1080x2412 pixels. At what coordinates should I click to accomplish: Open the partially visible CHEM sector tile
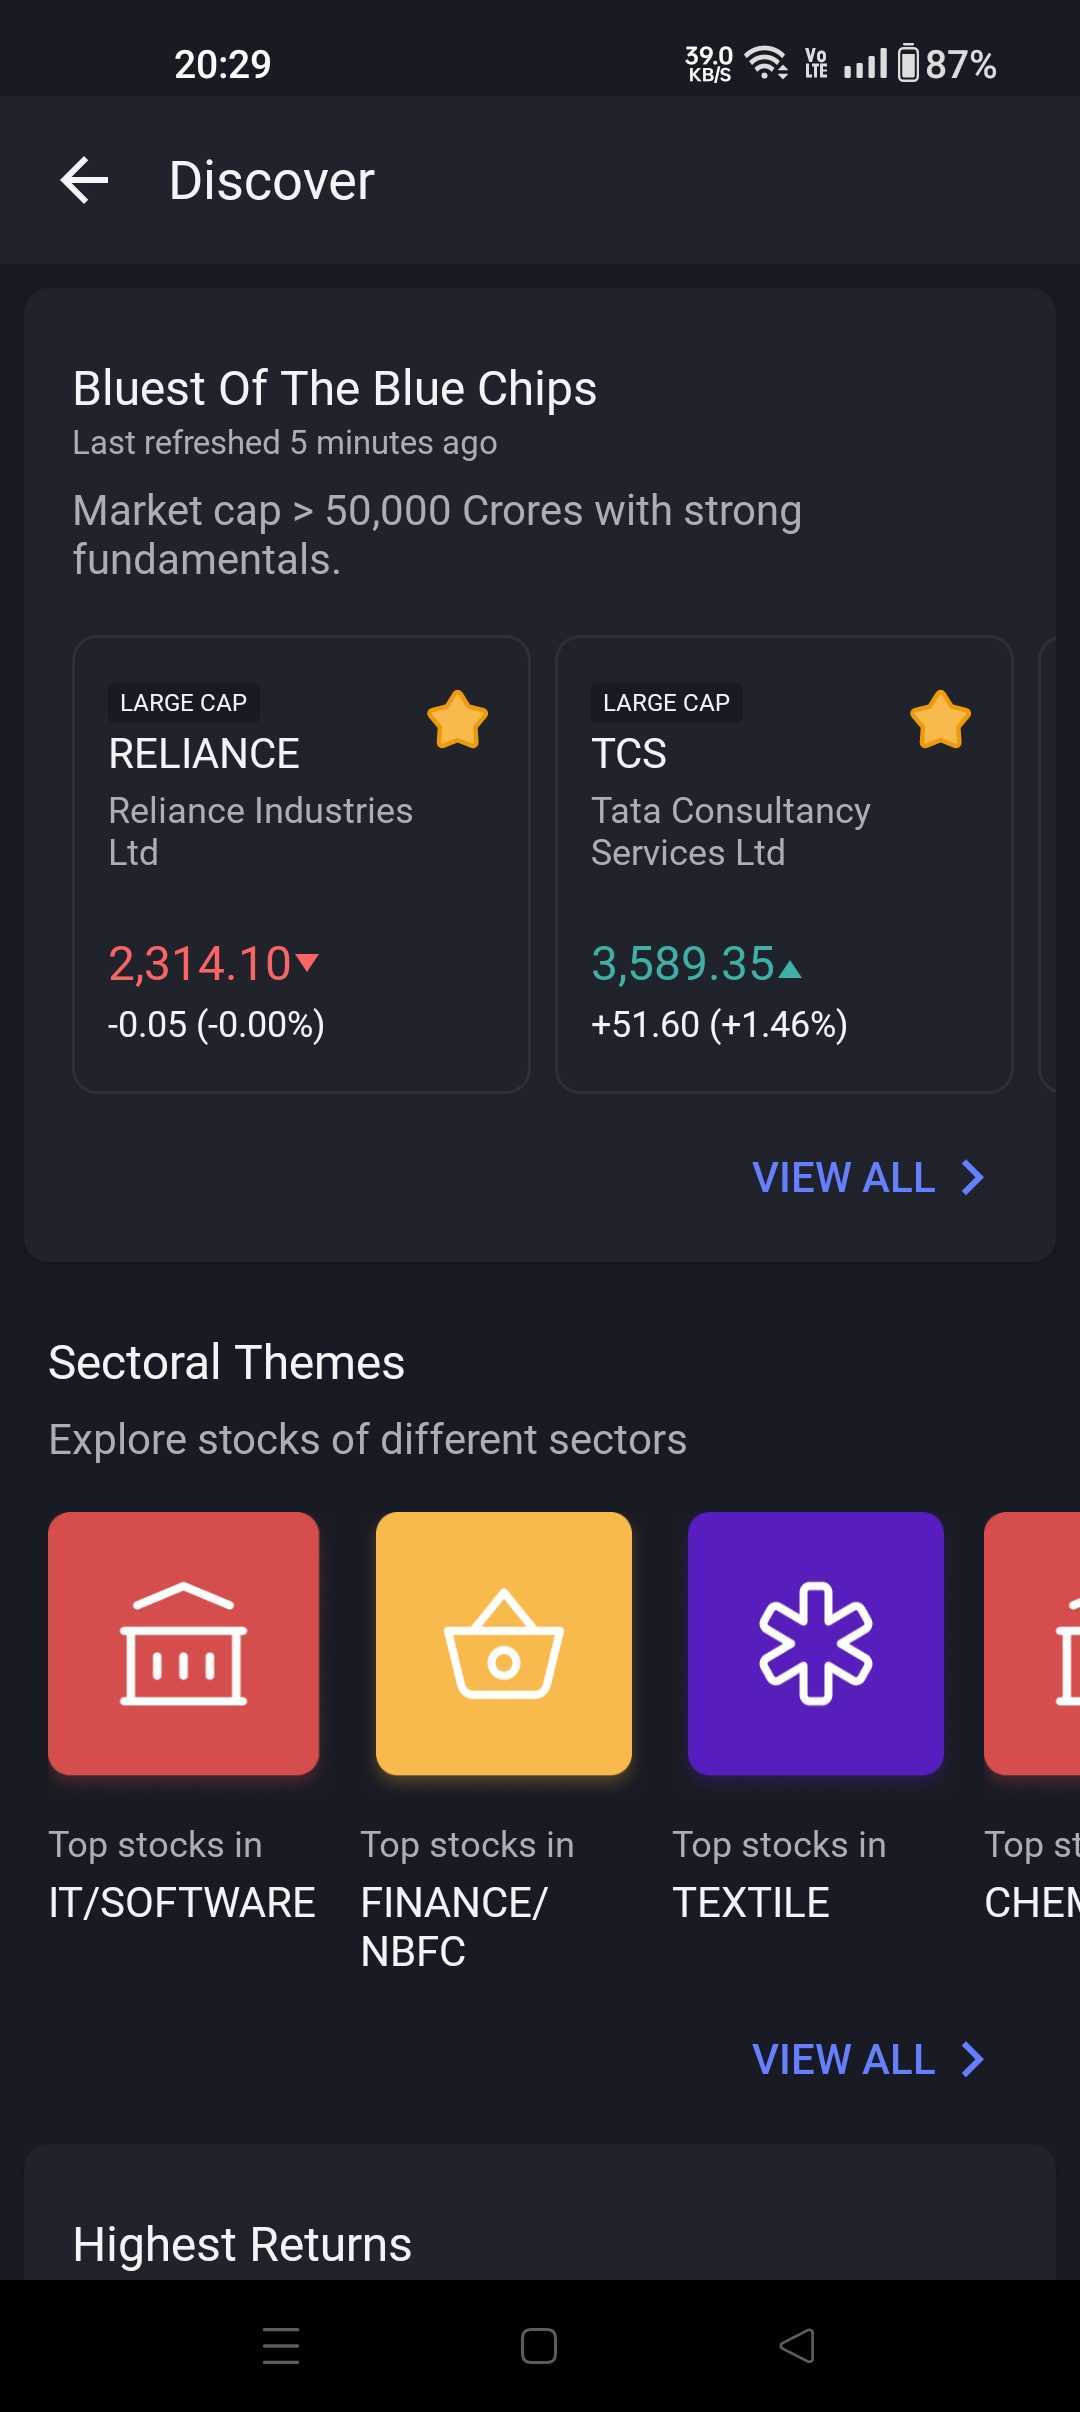[1034, 1643]
